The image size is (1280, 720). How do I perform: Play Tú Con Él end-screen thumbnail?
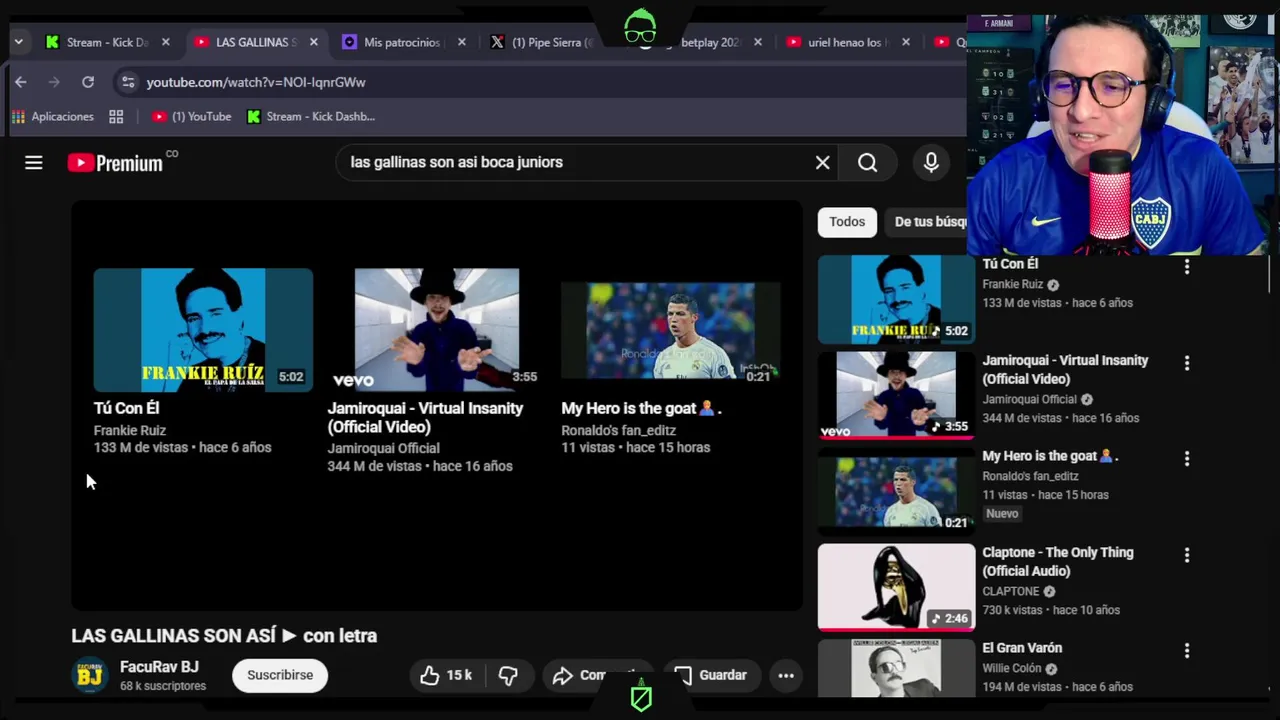[x=203, y=330]
